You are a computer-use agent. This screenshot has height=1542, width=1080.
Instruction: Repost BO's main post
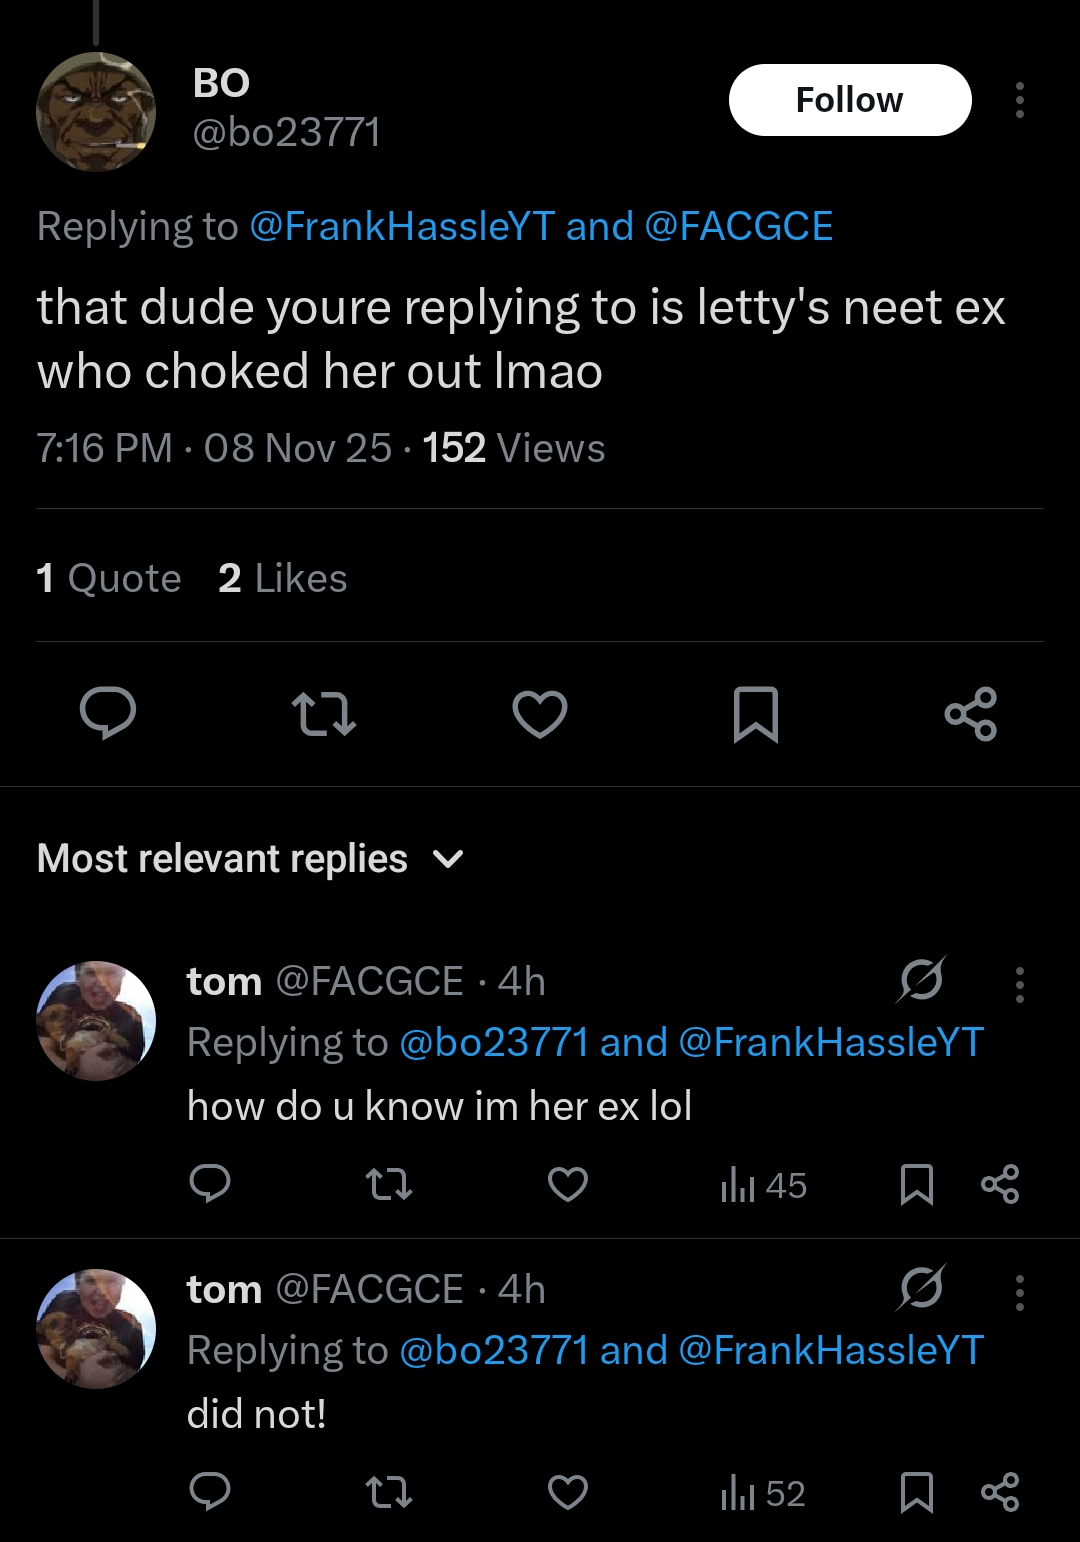pos(323,714)
